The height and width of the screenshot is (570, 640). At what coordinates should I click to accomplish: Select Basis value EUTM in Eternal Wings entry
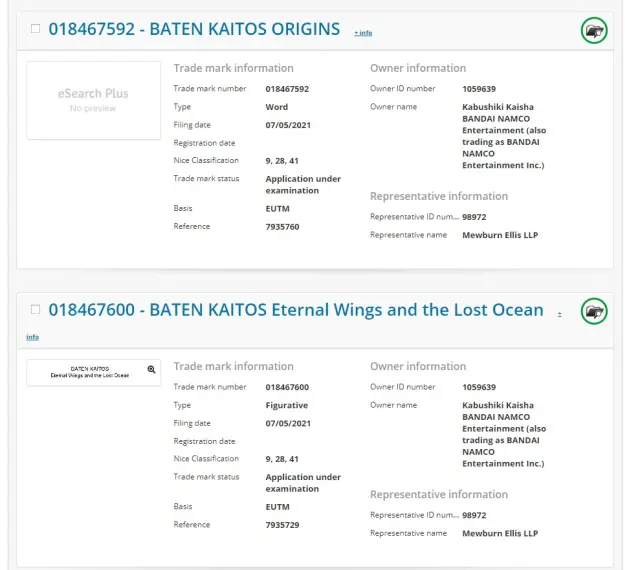pyautogui.click(x=278, y=507)
